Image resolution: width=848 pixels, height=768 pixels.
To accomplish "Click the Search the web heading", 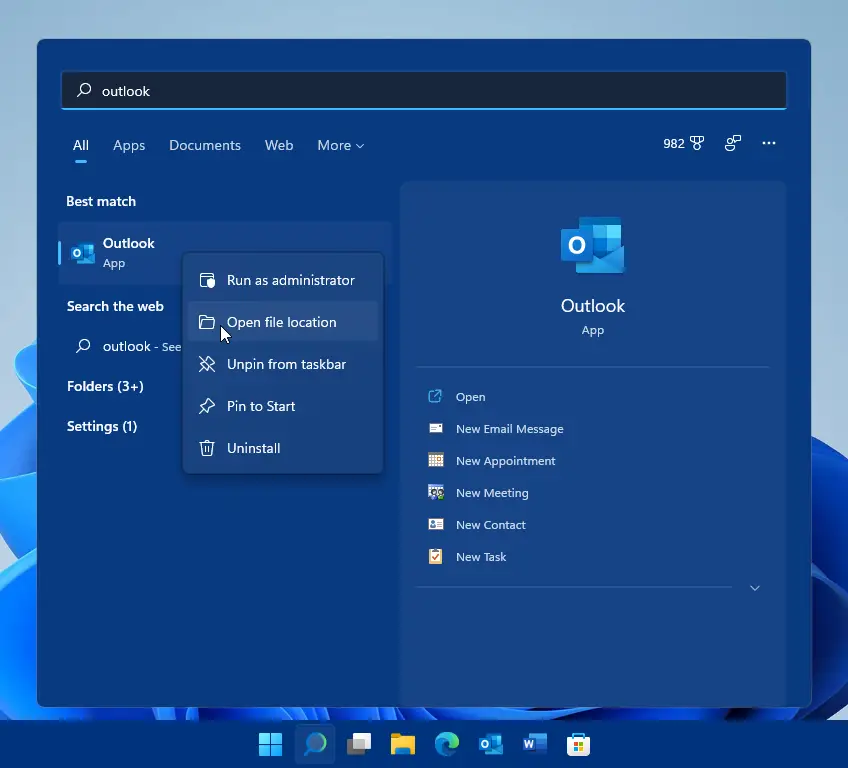I will 115,306.
